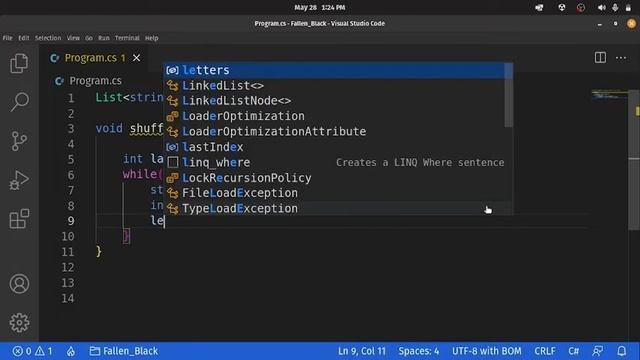Click the 'void' keyword on line 3

pos(109,129)
